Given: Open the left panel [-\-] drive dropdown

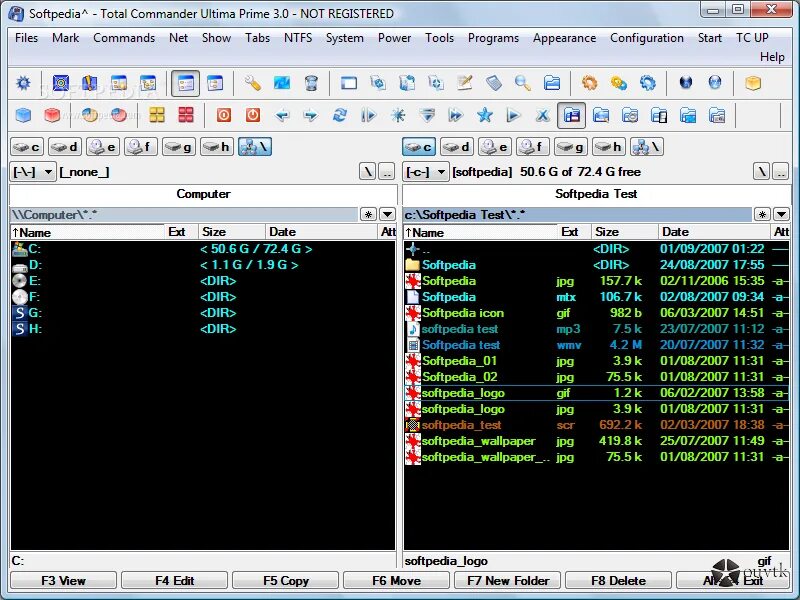Looking at the screenshot, I should coord(32,172).
